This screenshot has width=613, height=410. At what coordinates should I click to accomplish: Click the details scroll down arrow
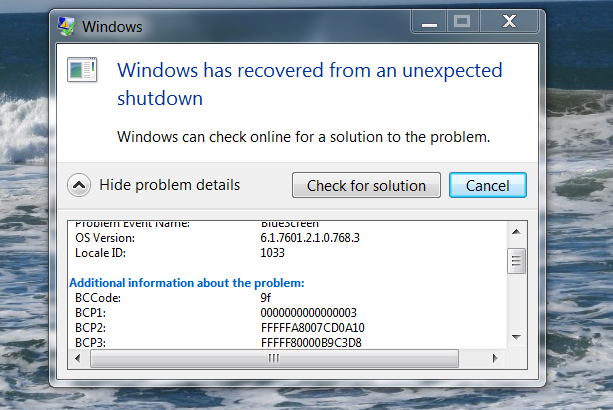point(516,337)
